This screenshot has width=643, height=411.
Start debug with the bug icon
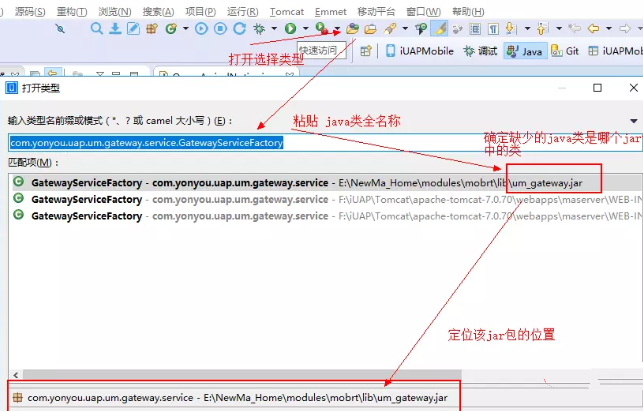click(x=259, y=28)
